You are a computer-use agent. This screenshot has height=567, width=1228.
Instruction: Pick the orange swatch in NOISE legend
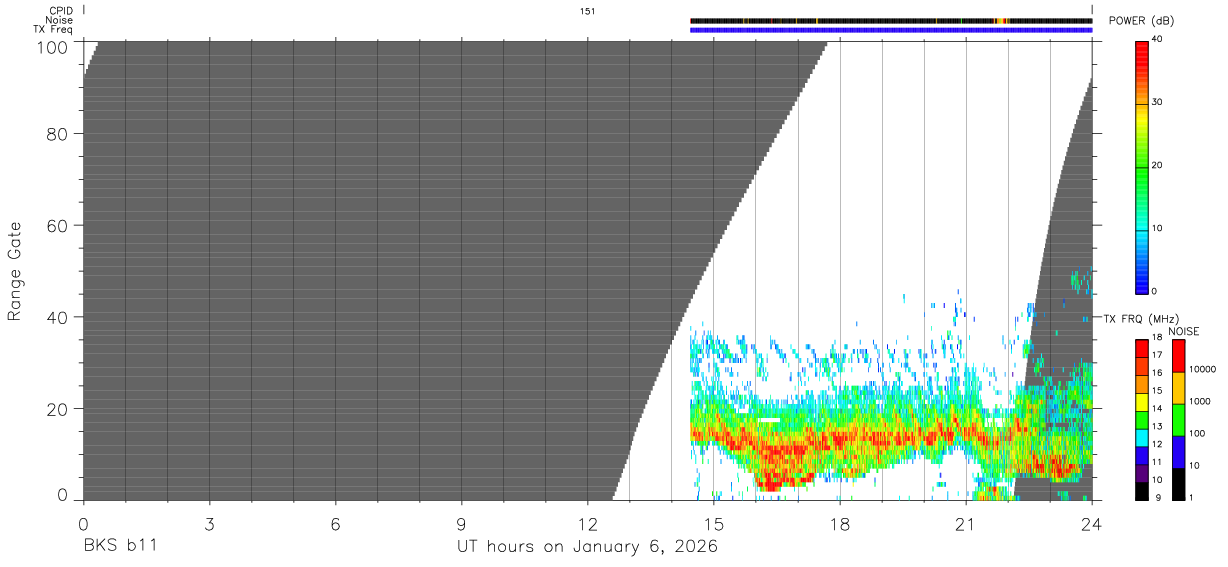1179,388
